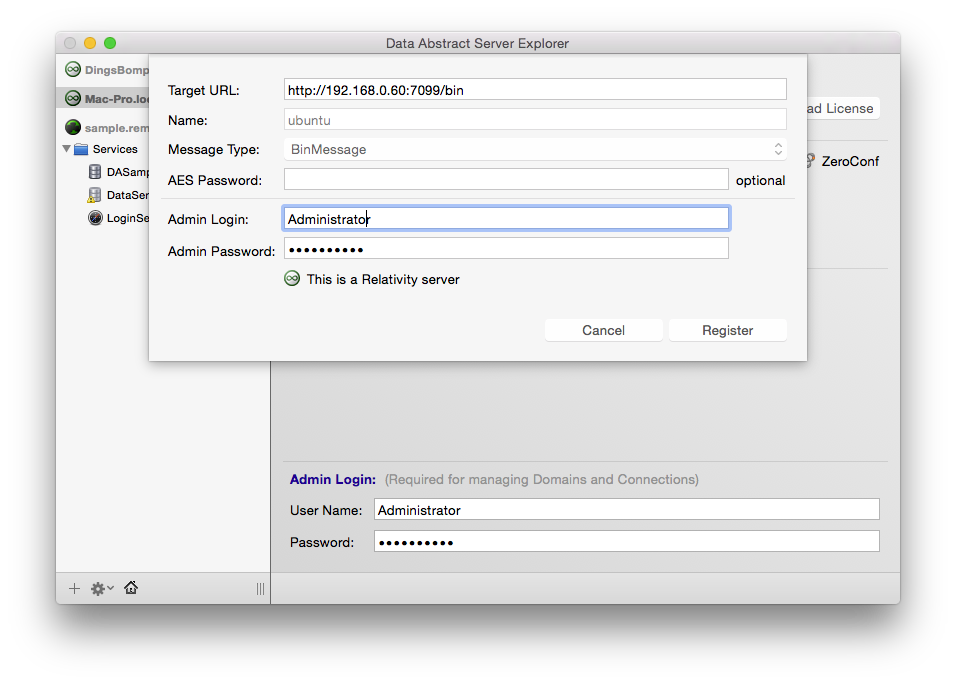Zoom the window with the green button
Screen dimensions: 956x684
110,43
